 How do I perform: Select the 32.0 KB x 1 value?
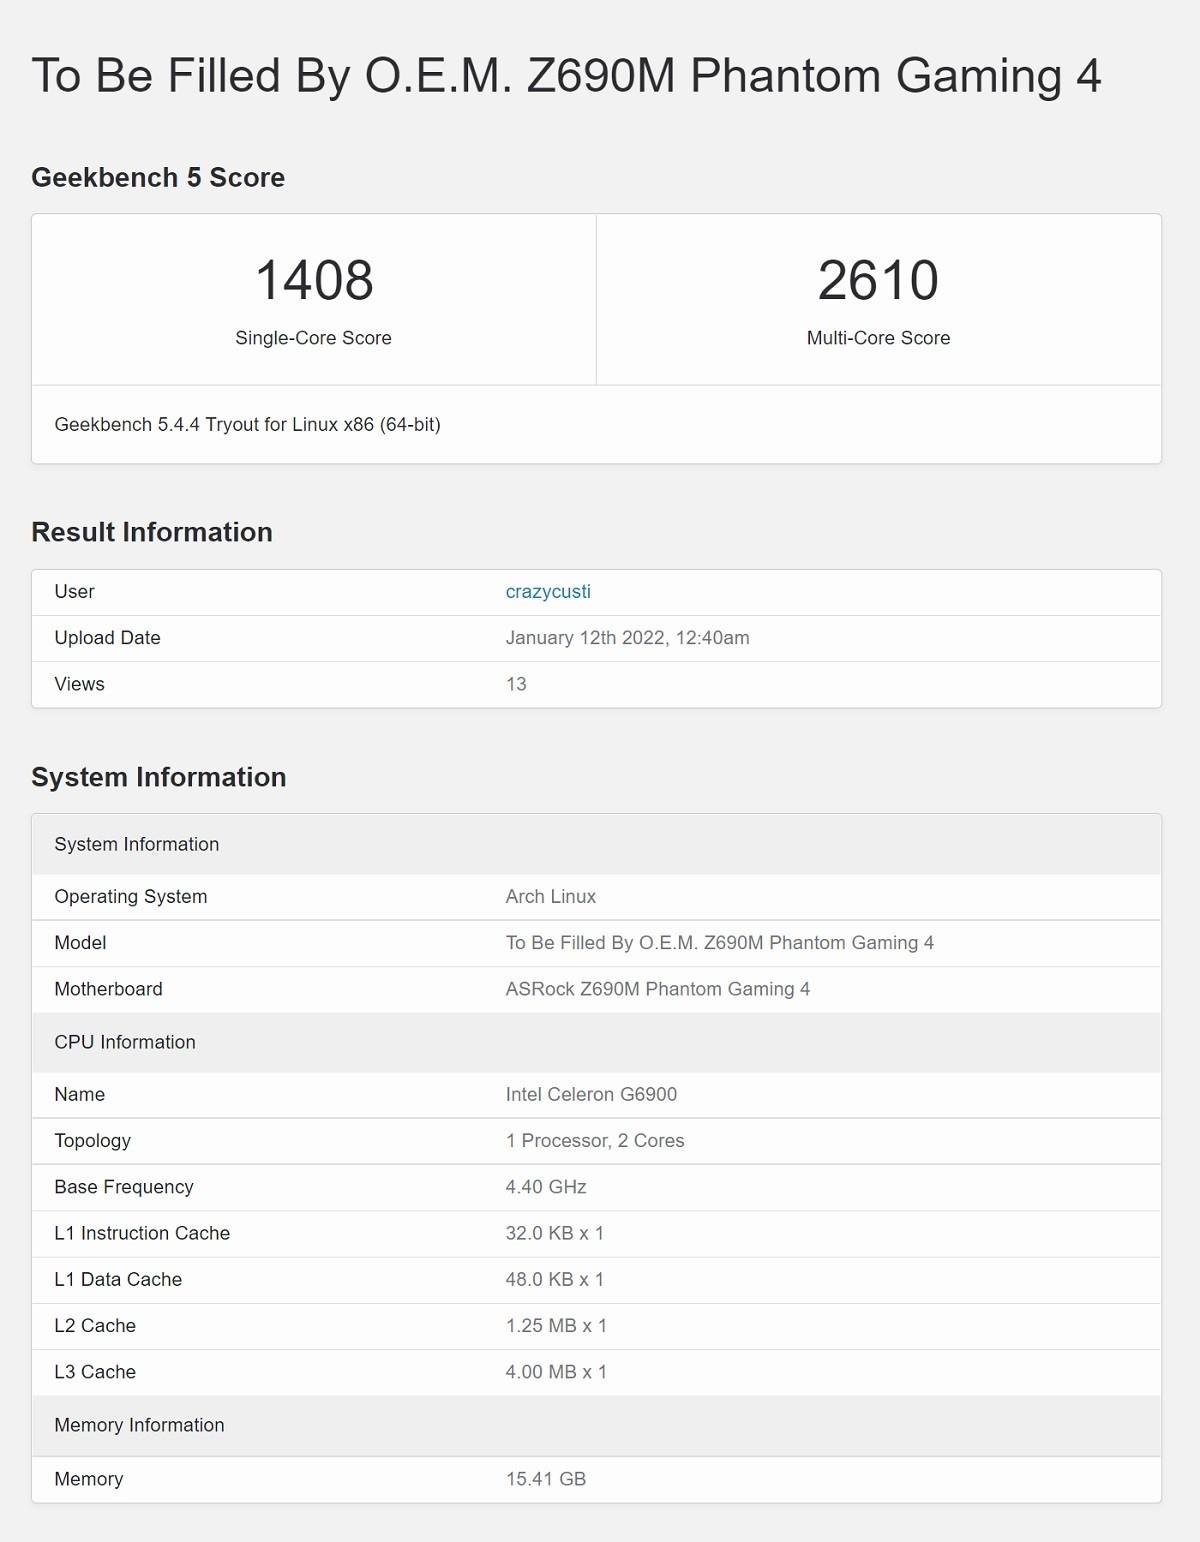pyautogui.click(x=555, y=1233)
